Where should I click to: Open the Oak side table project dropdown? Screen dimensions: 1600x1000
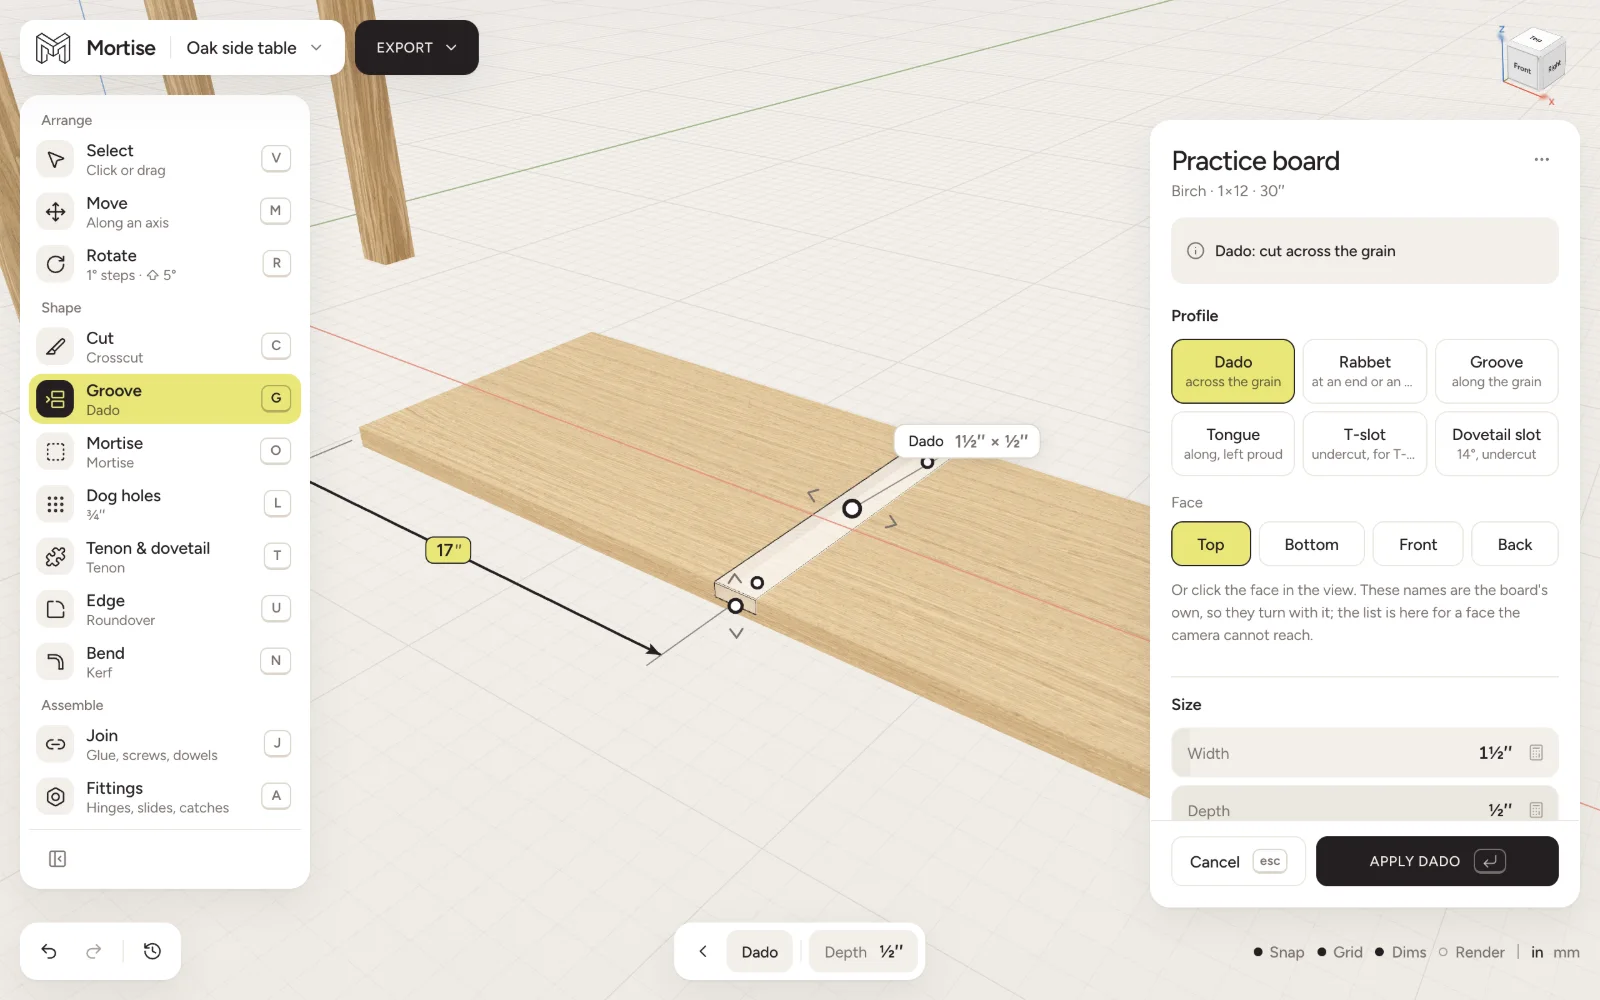(254, 48)
